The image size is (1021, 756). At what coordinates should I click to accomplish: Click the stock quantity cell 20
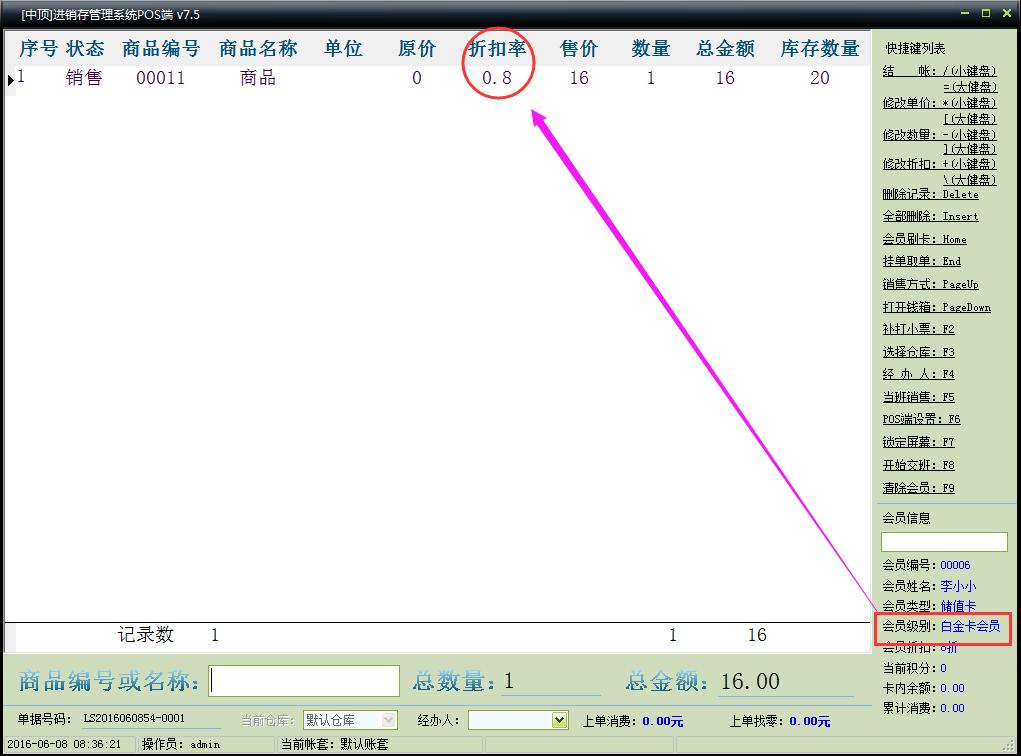pyautogui.click(x=820, y=78)
